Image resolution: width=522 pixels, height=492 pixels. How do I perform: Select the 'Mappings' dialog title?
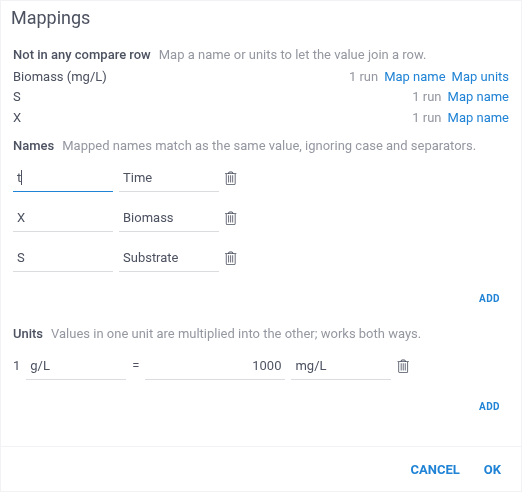tap(51, 18)
